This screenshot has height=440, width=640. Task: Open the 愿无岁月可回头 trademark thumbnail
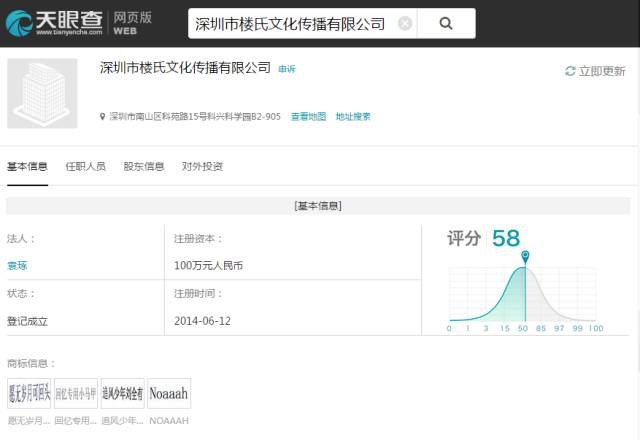pyautogui.click(x=29, y=393)
